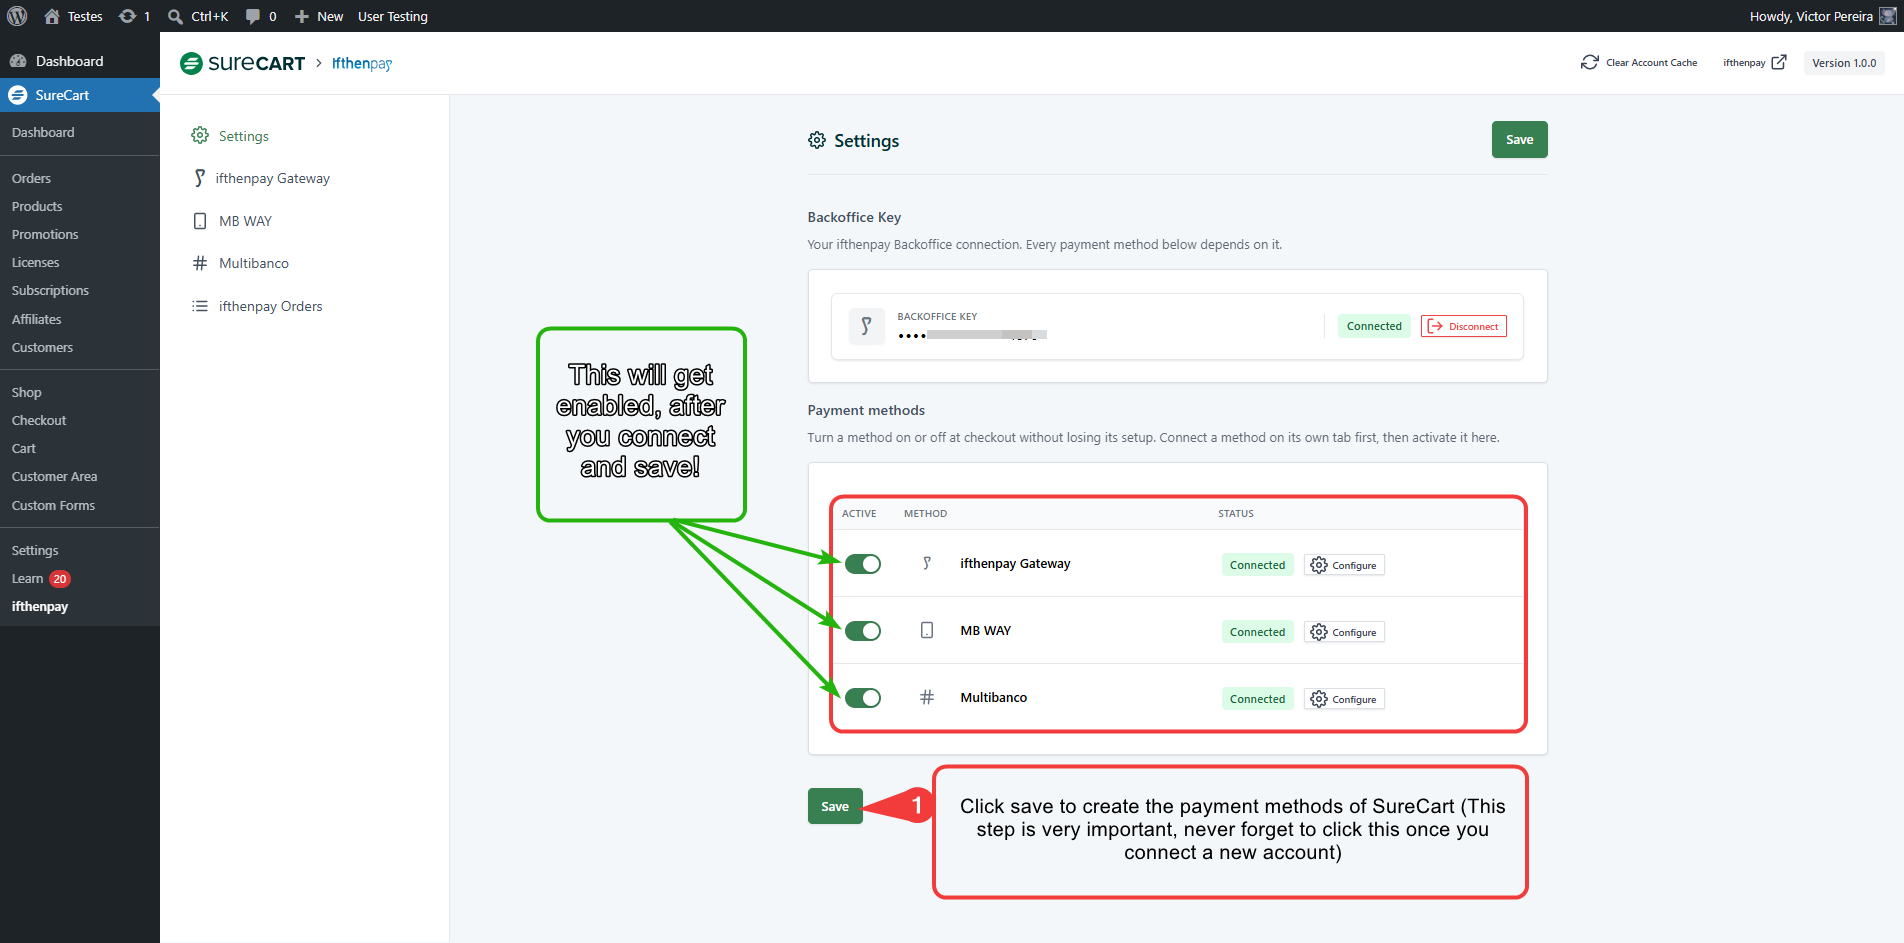The height and width of the screenshot is (943, 1904).
Task: Open Shop page link
Action: coord(26,392)
